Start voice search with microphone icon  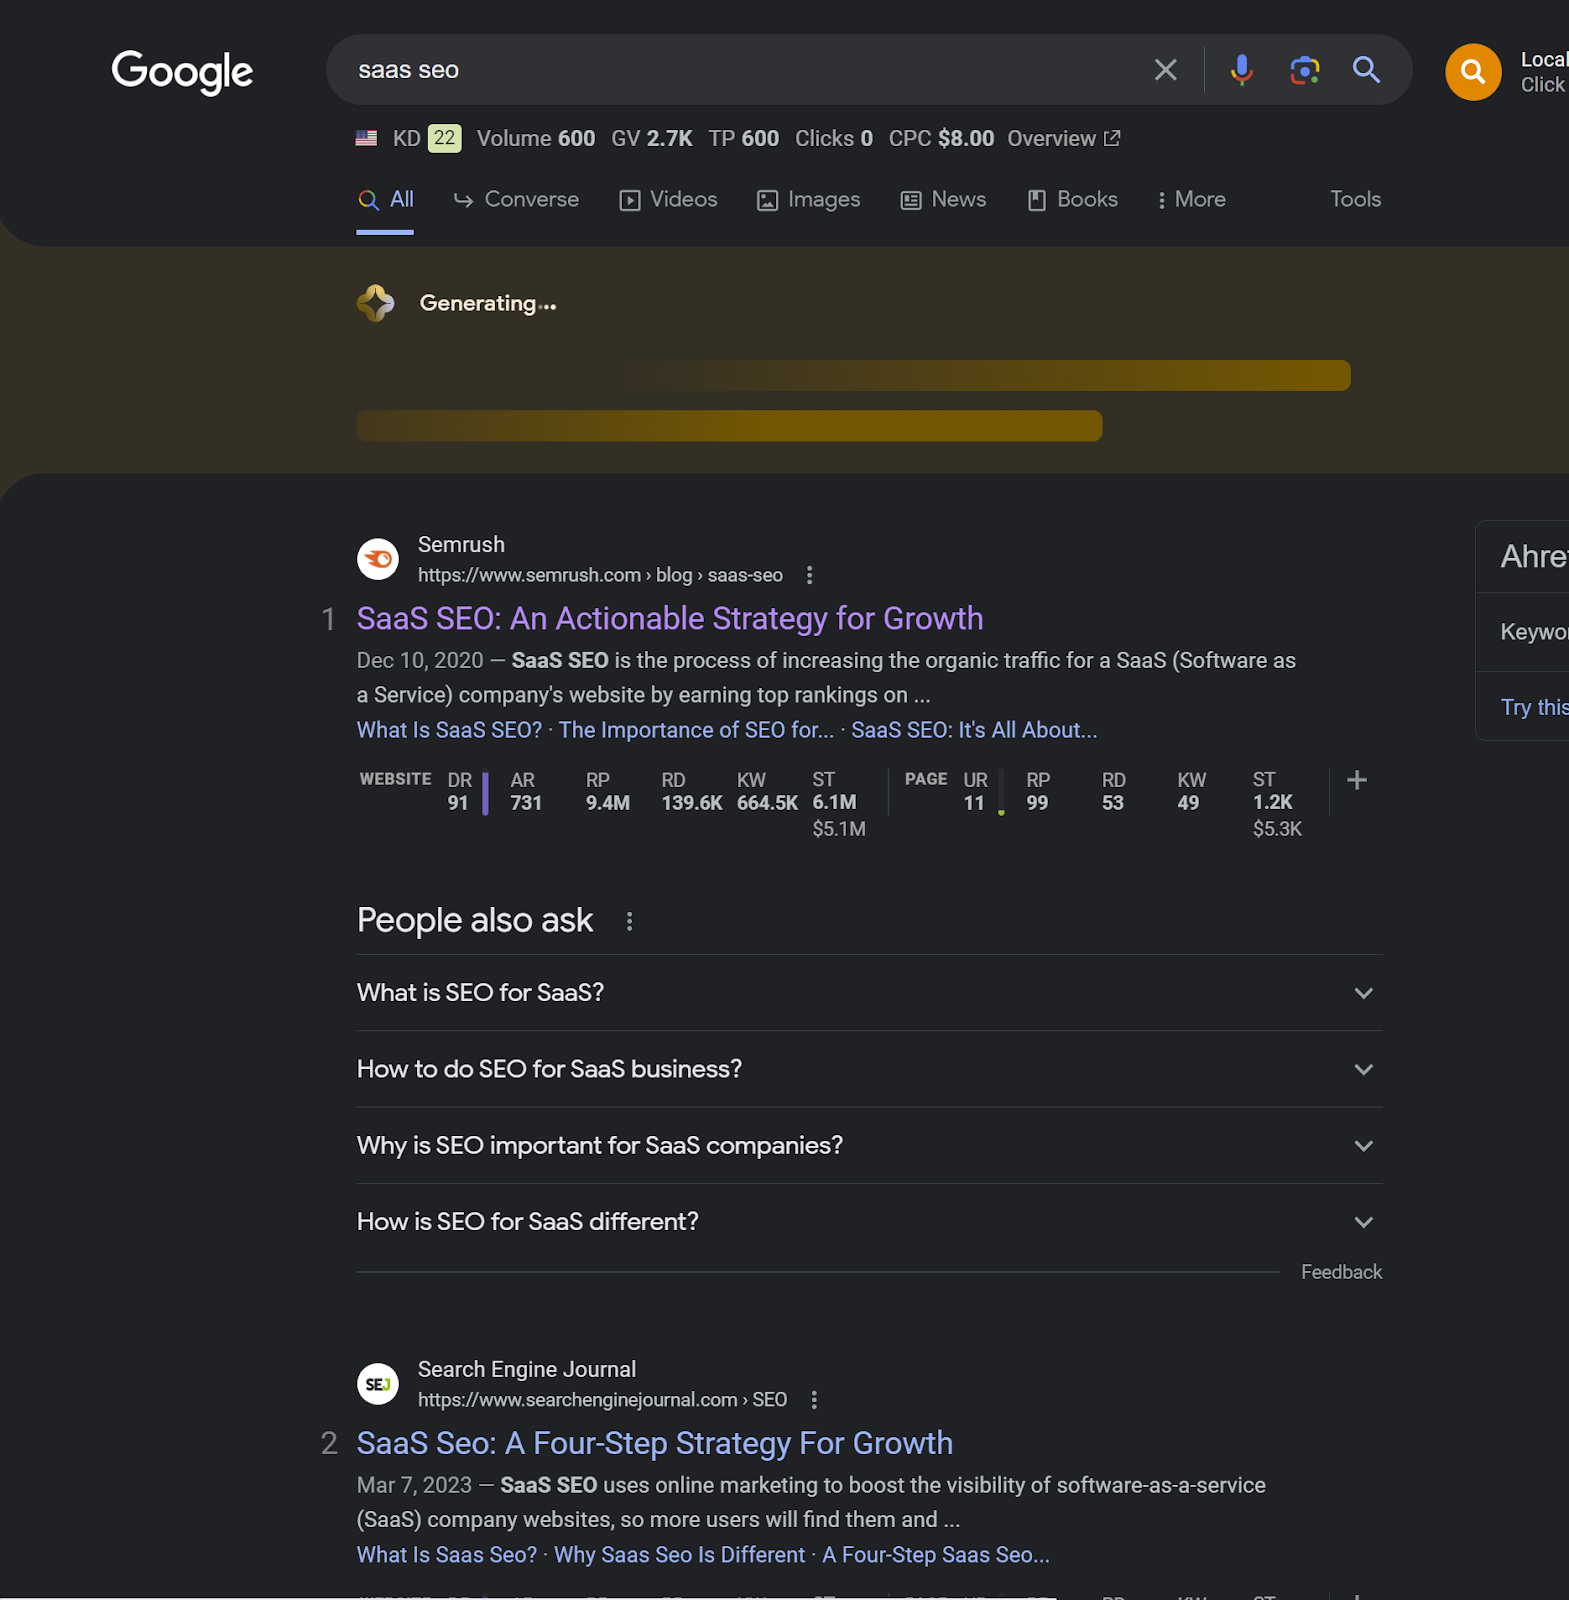click(1242, 70)
